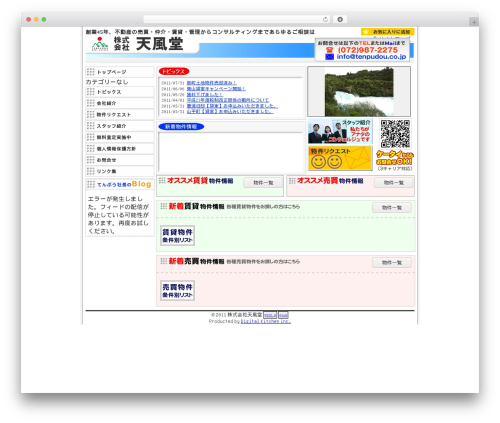The image size is (500, 423).
Task: Open the topic dated 2011/05/26
Action: pyautogui.click(x=204, y=94)
